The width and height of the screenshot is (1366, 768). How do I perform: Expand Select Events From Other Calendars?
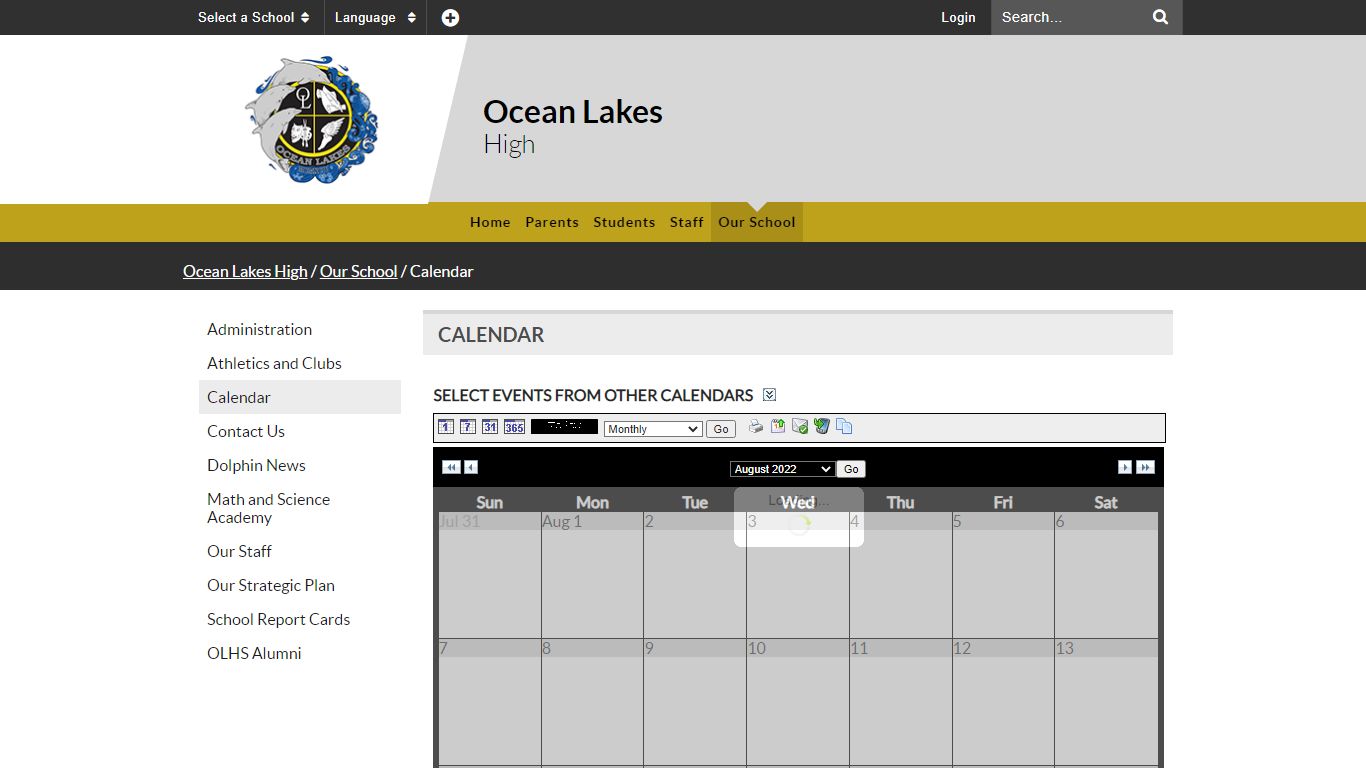(769, 395)
